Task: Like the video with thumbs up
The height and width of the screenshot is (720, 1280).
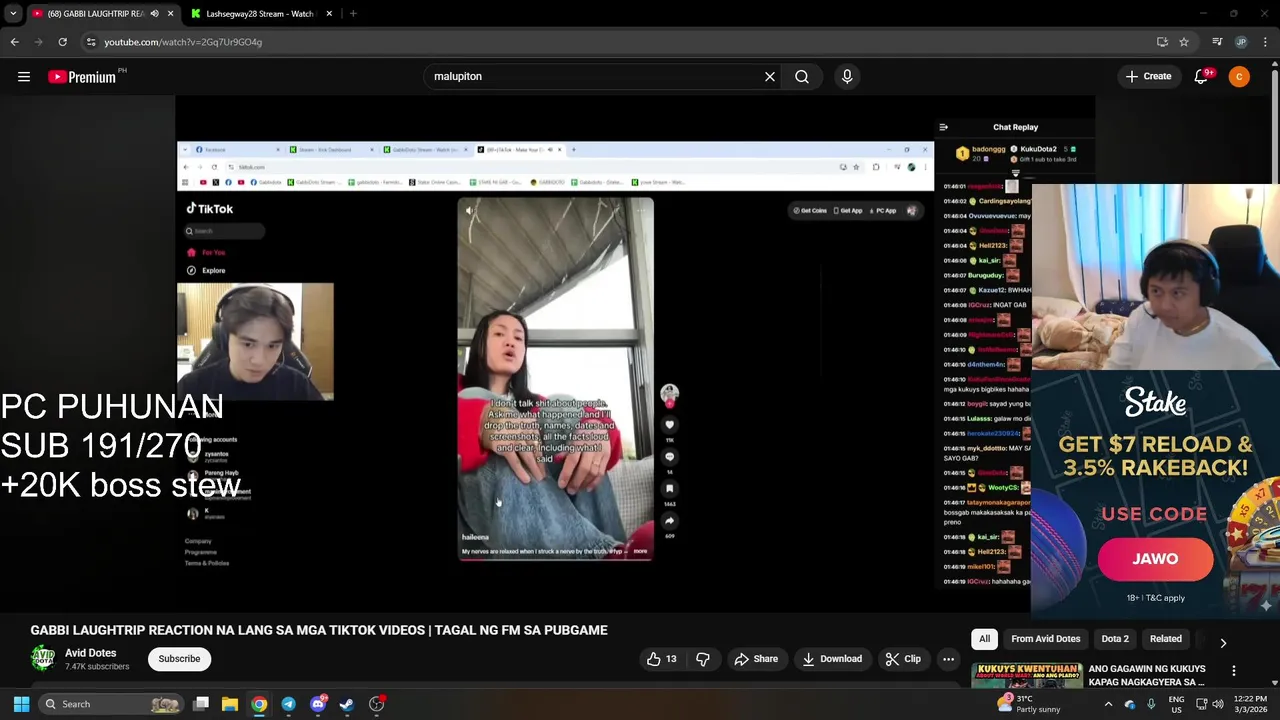Action: (x=662, y=659)
